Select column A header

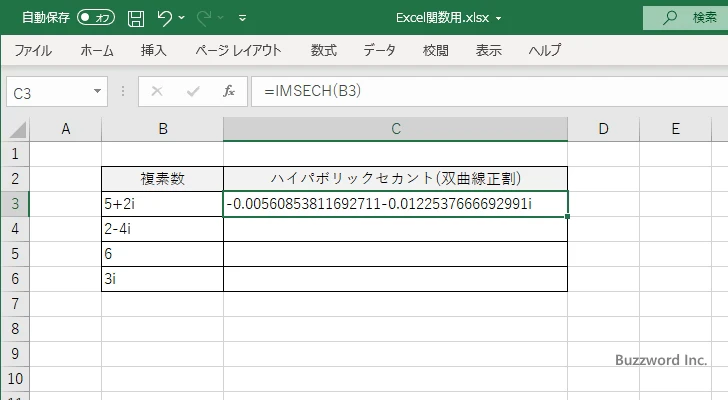click(65, 129)
